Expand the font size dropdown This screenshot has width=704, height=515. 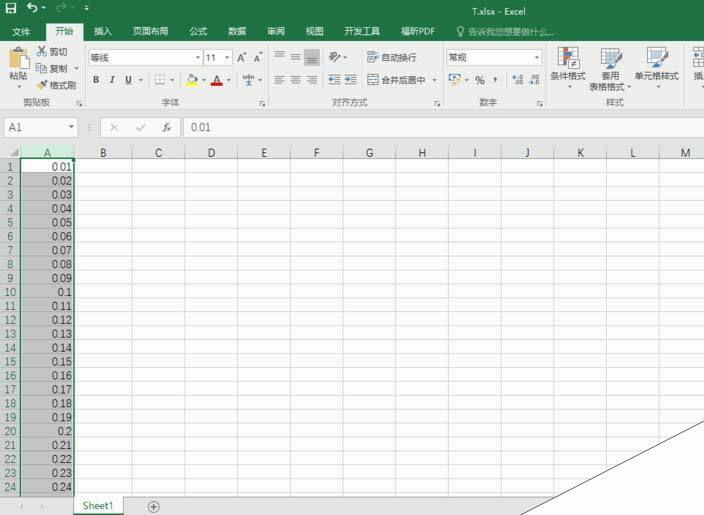[227, 58]
